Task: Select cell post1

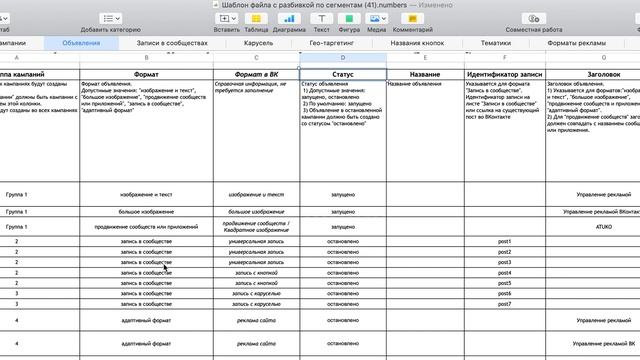Action: (x=504, y=241)
